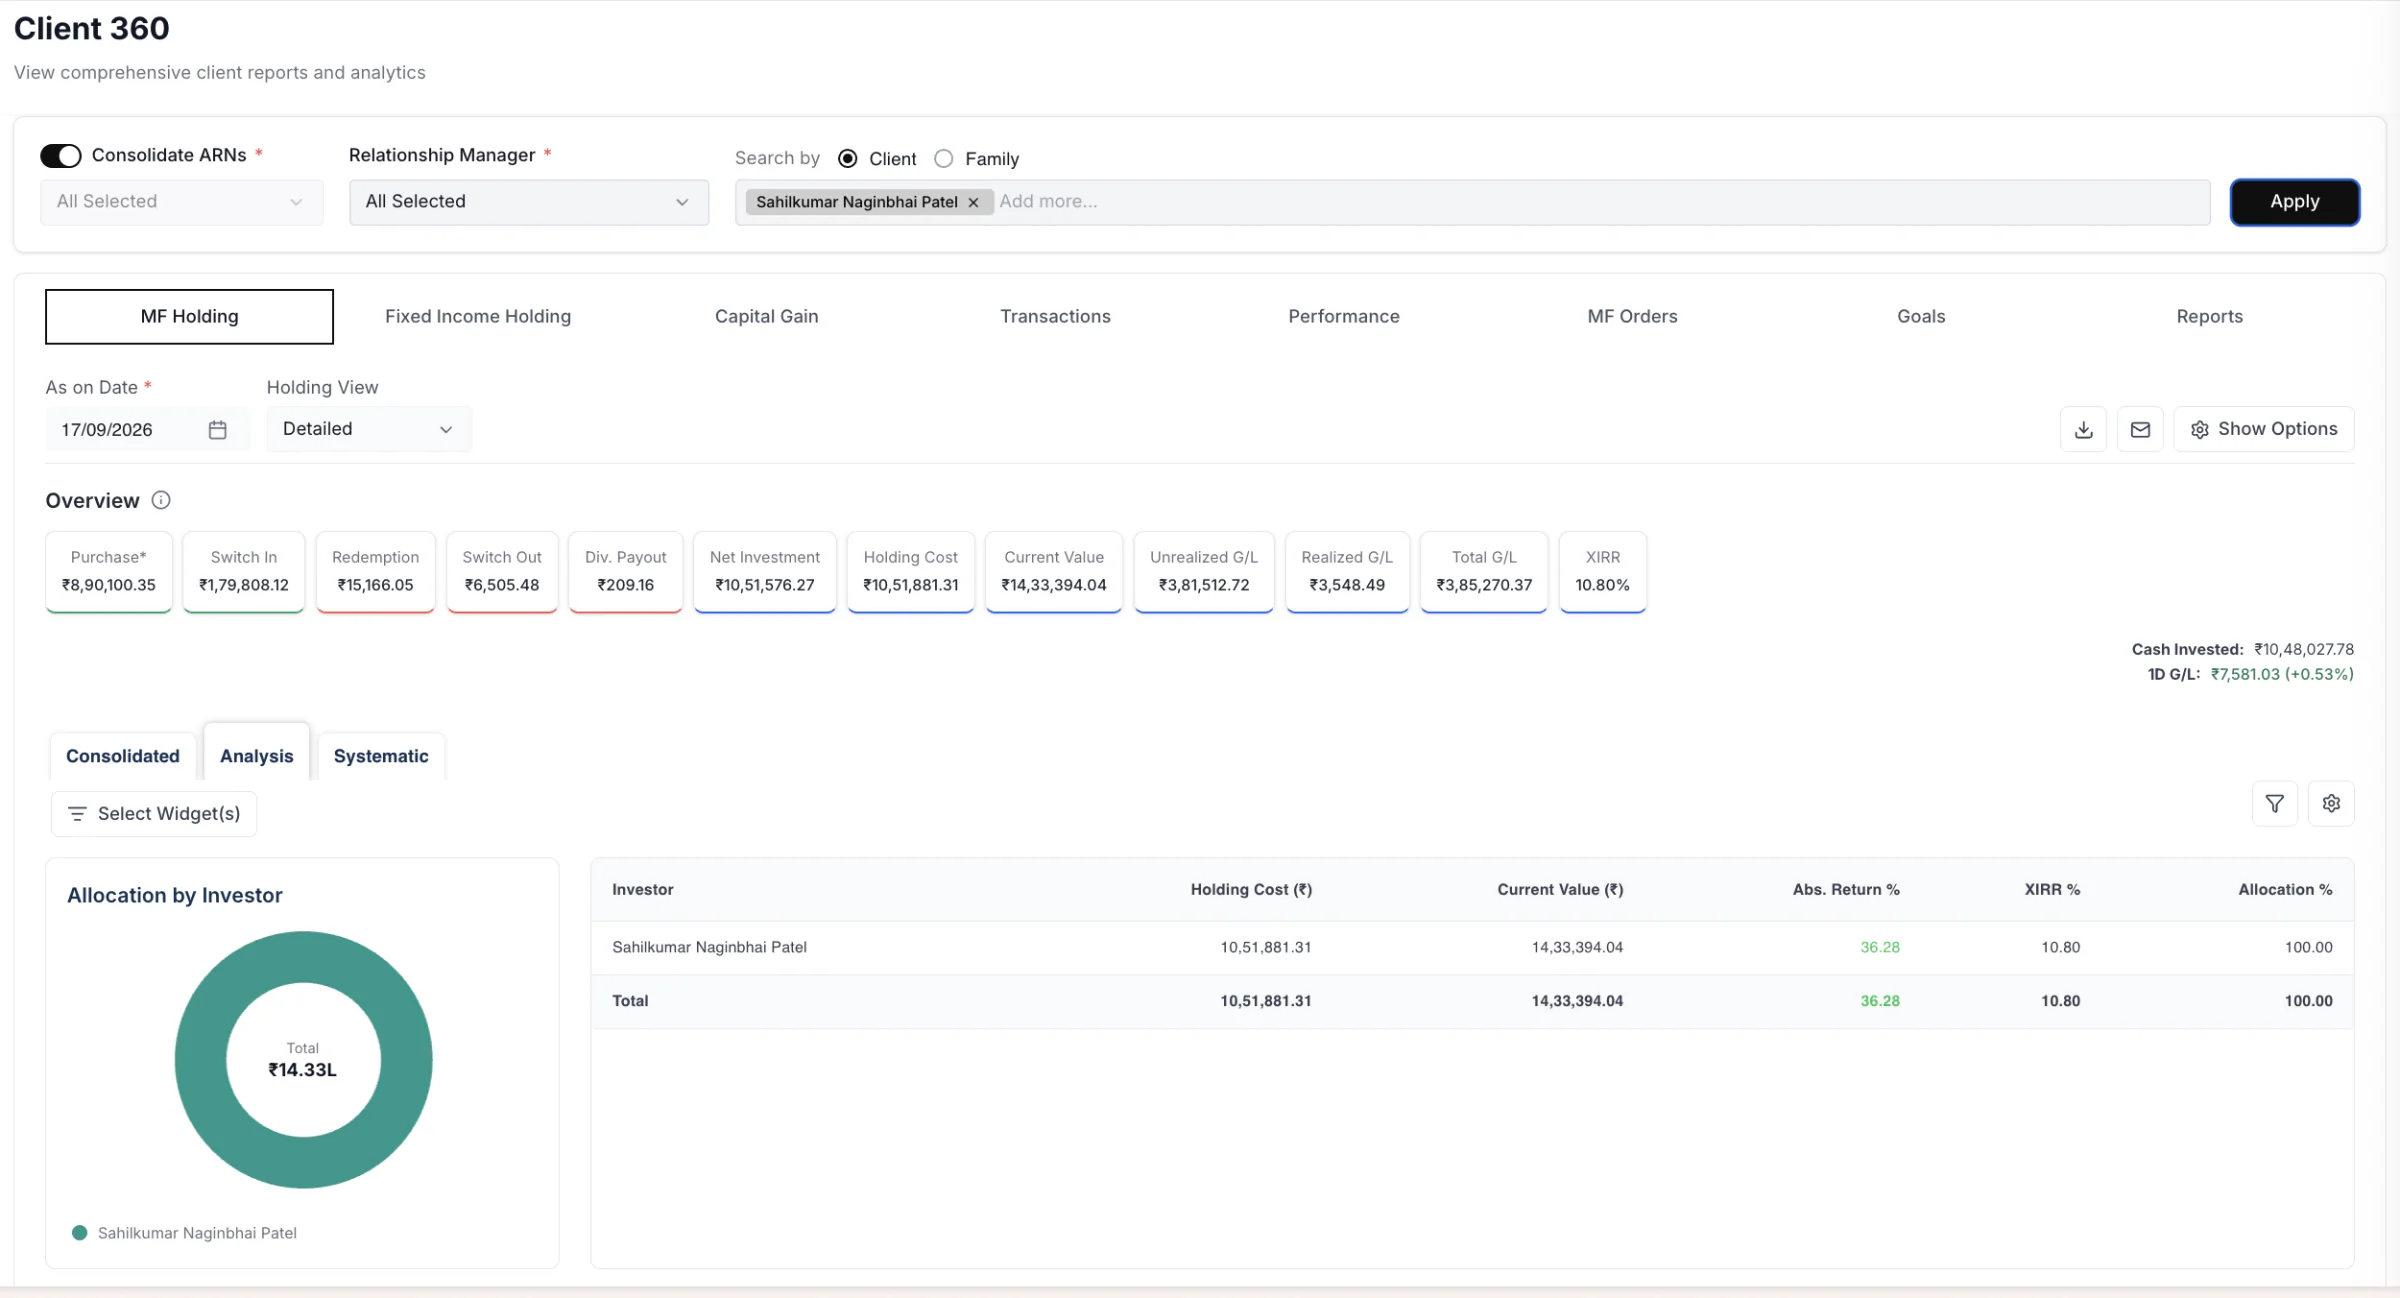
Task: Open the filter funnel icon
Action: pyautogui.click(x=2274, y=803)
